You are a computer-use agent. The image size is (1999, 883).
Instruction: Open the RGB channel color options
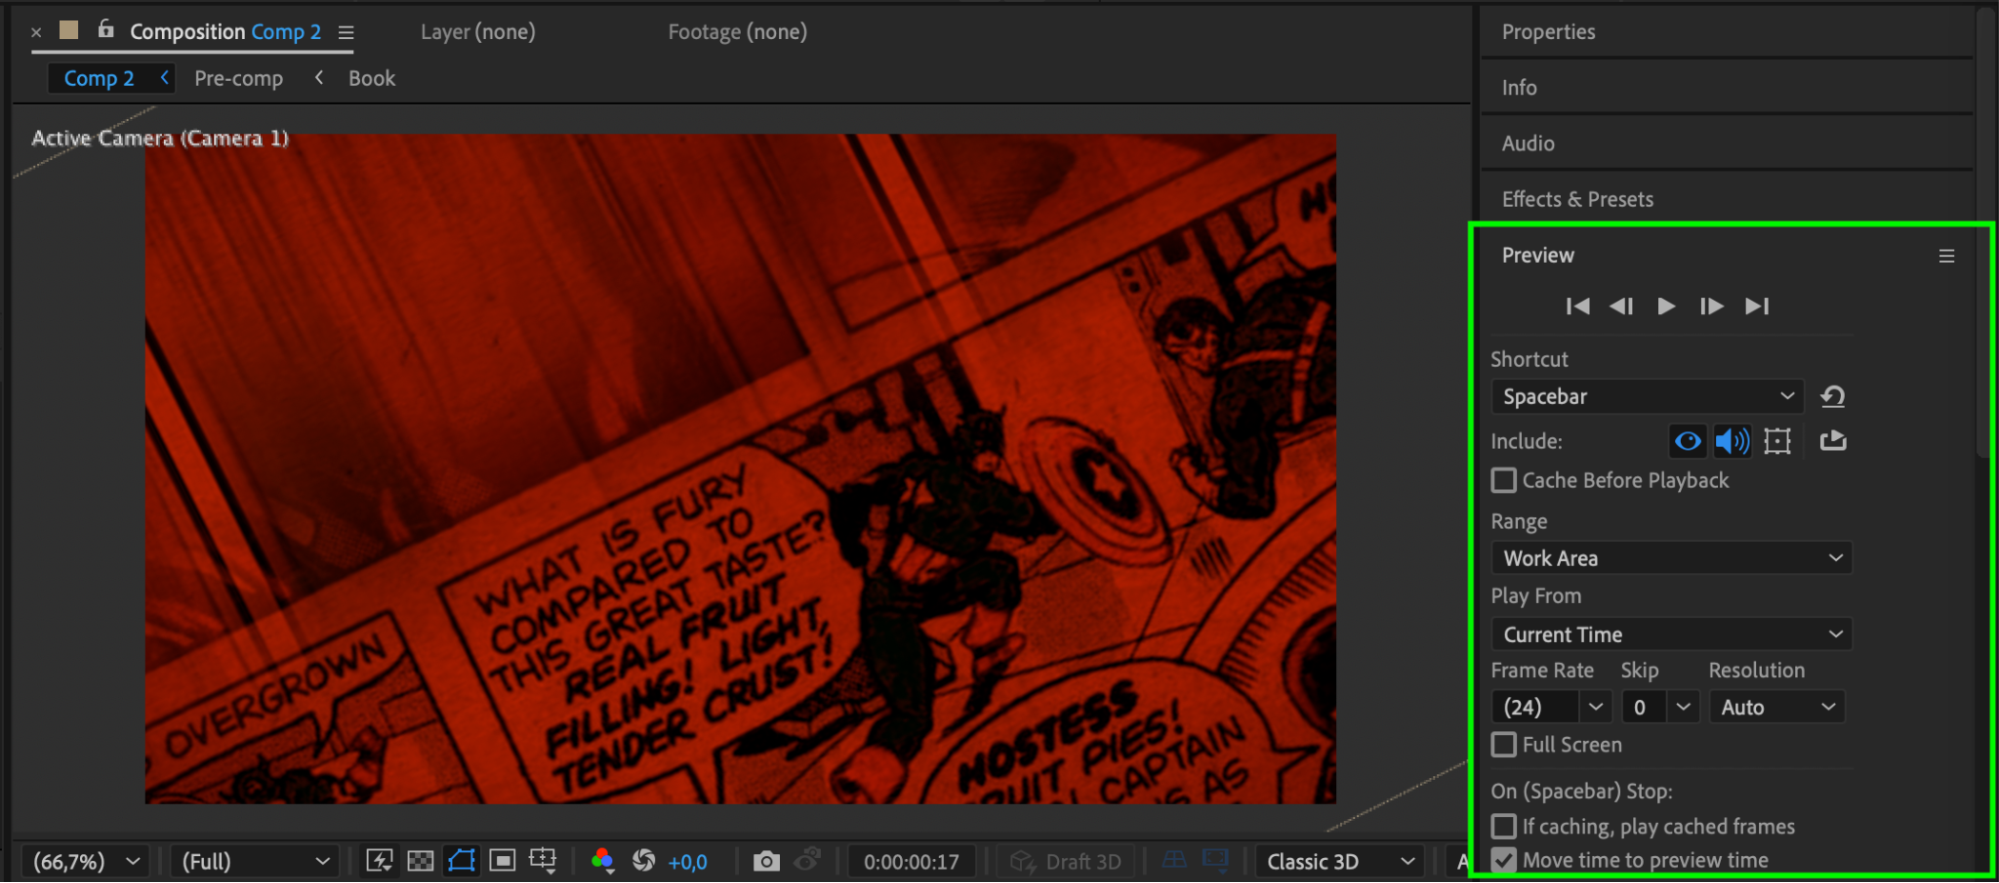coord(602,861)
